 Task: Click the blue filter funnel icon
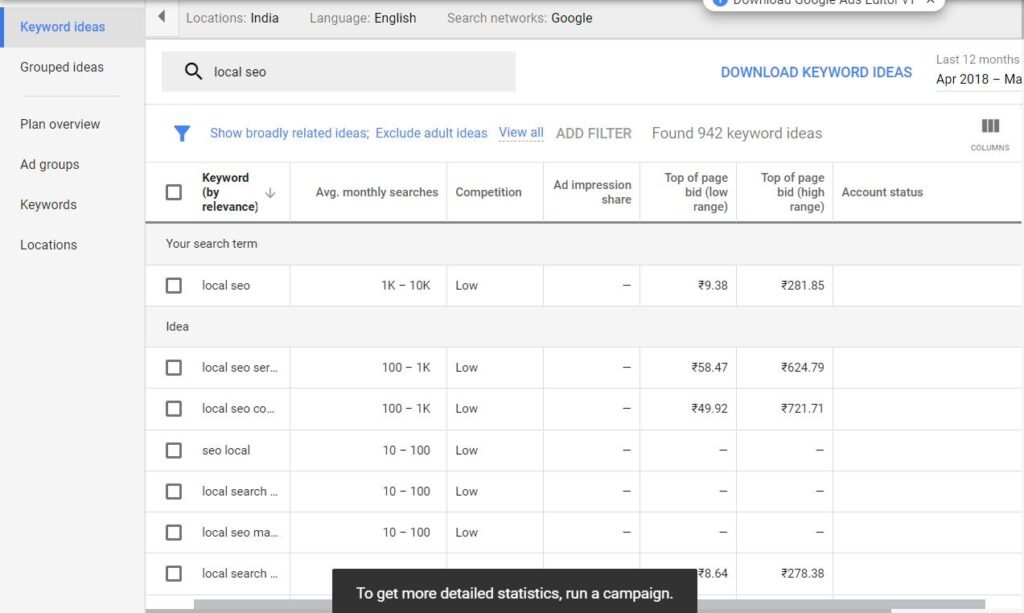click(182, 133)
